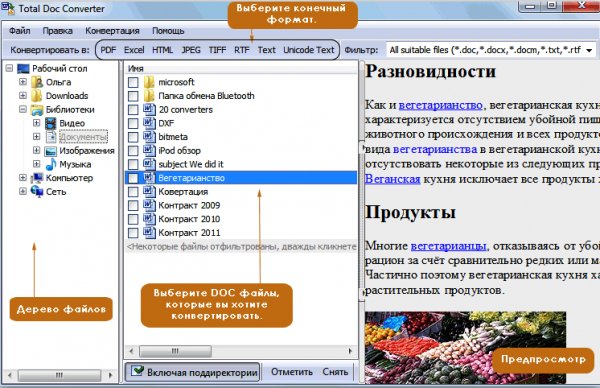Click the Библиотеки libraries icon

point(37,109)
